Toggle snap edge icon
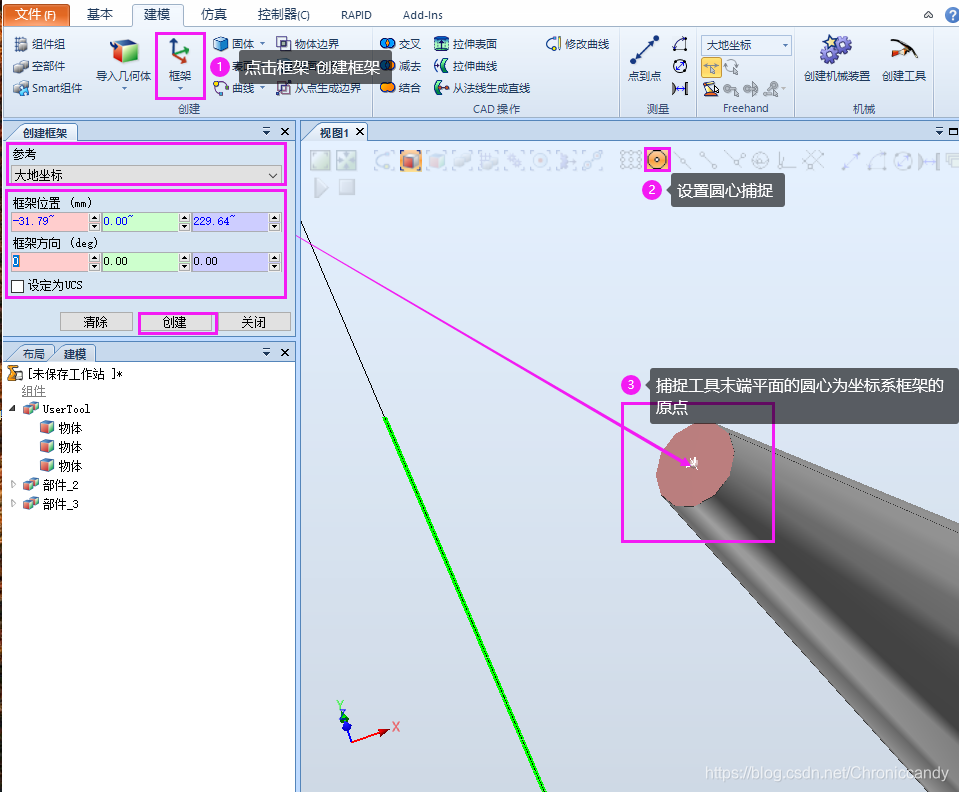 [x=734, y=160]
